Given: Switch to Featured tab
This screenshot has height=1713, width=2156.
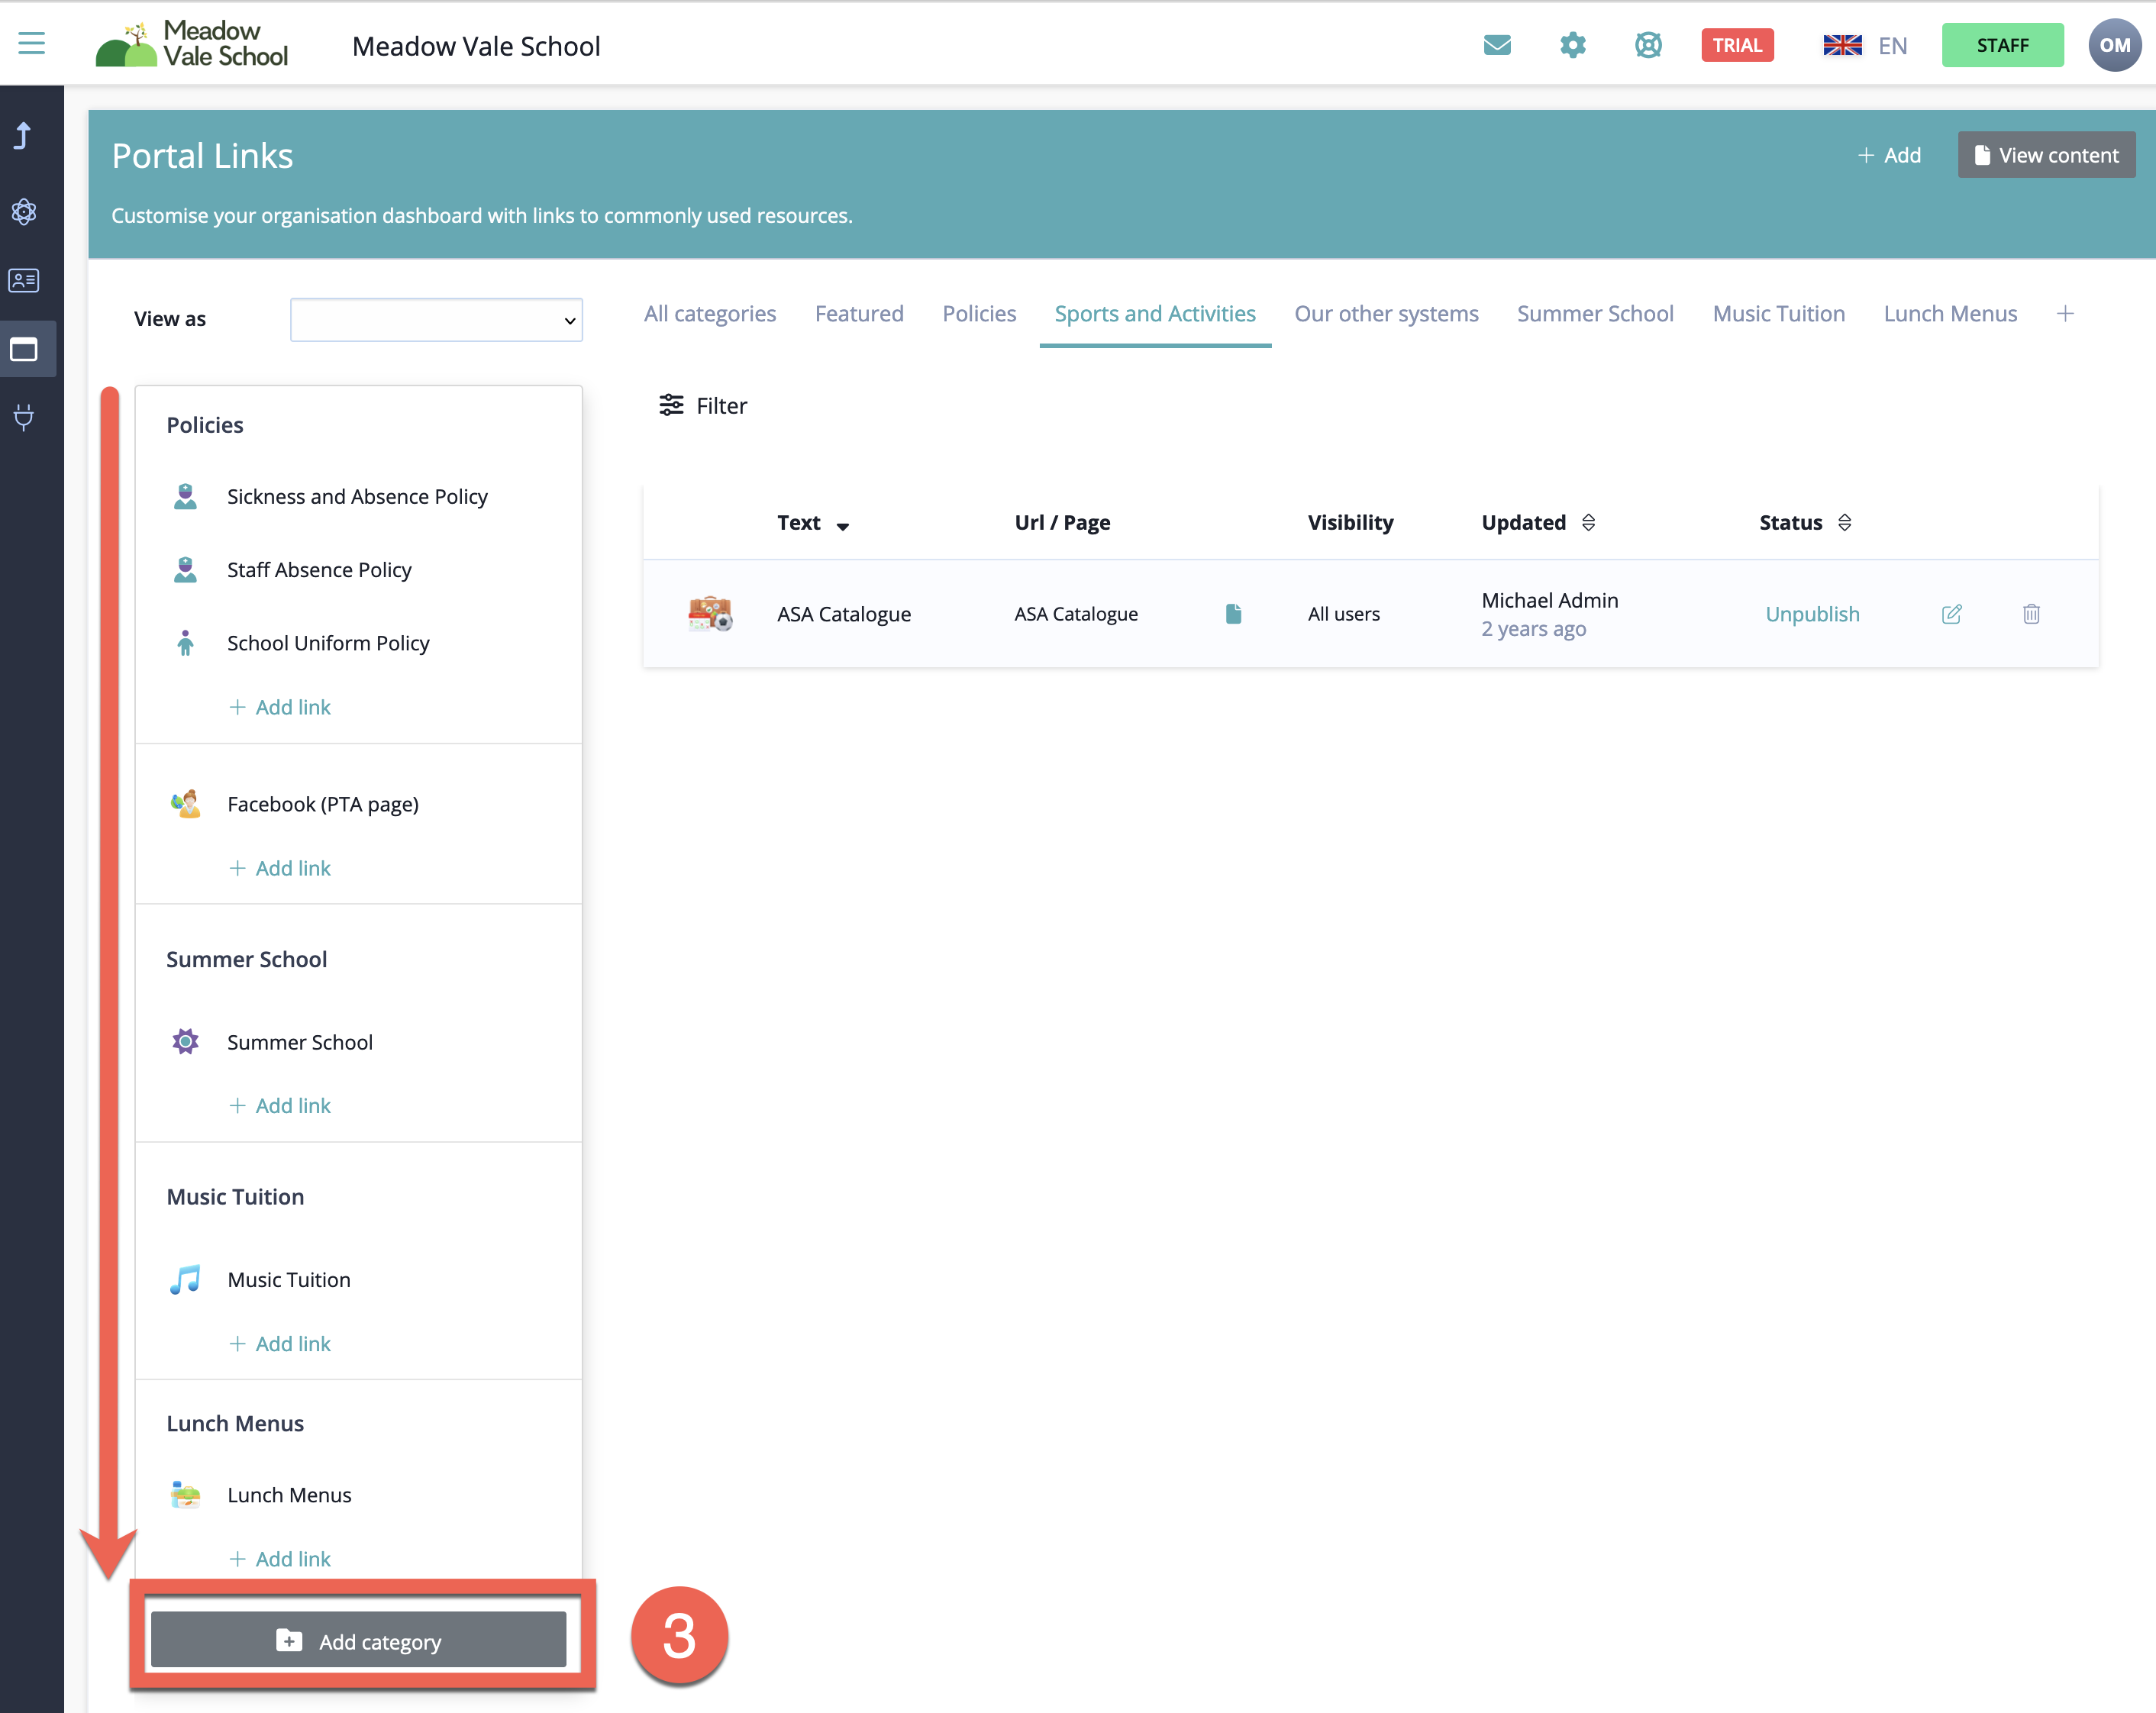Looking at the screenshot, I should tap(859, 313).
